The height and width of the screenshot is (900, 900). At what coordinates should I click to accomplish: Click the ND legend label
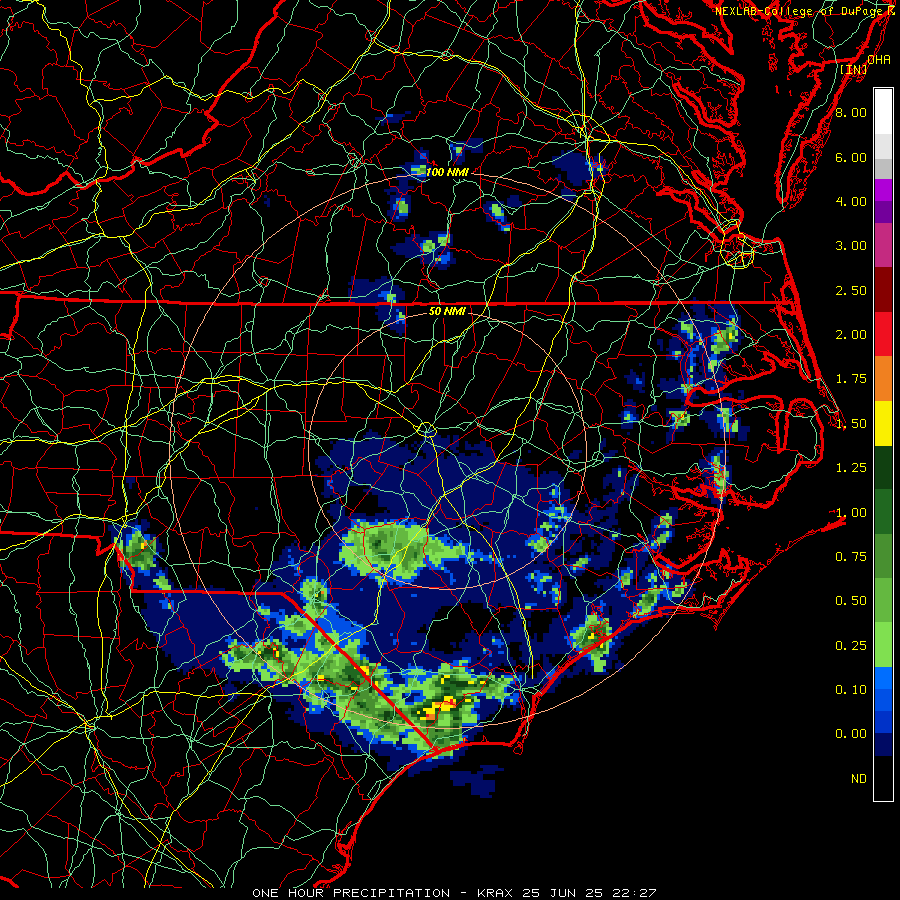[x=859, y=779]
